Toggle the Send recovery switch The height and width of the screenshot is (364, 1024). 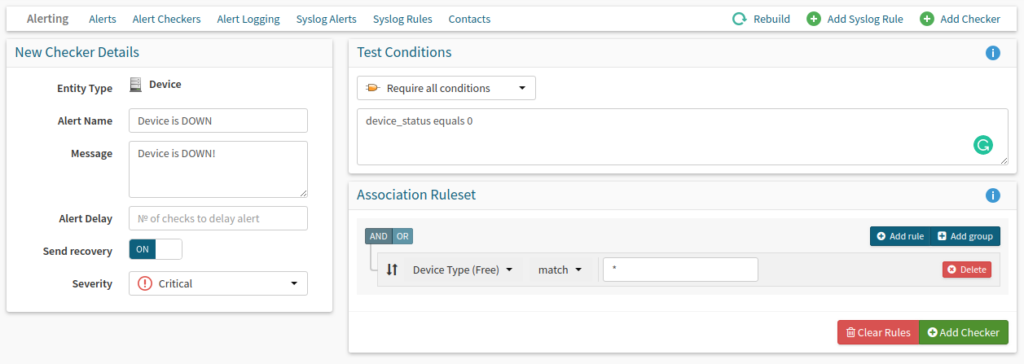[x=155, y=250]
